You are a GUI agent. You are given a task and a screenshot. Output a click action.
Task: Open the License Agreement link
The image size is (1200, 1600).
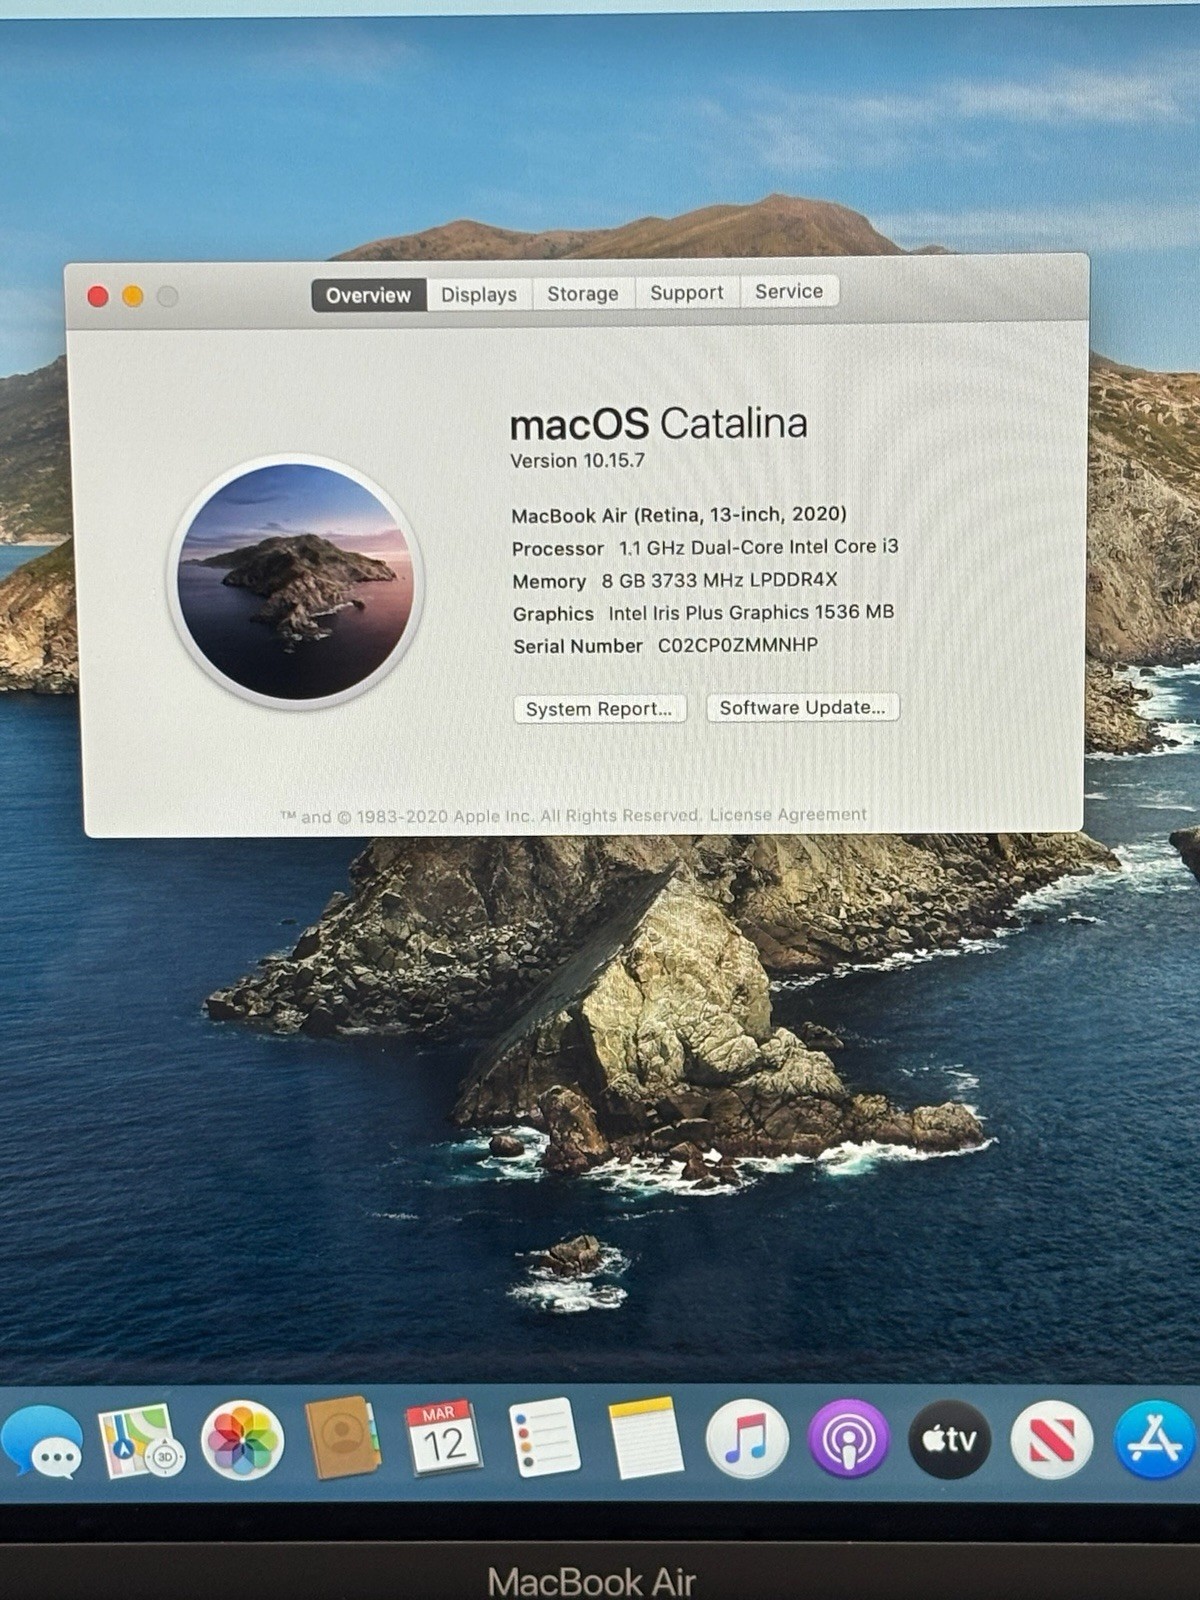pyautogui.click(x=788, y=815)
